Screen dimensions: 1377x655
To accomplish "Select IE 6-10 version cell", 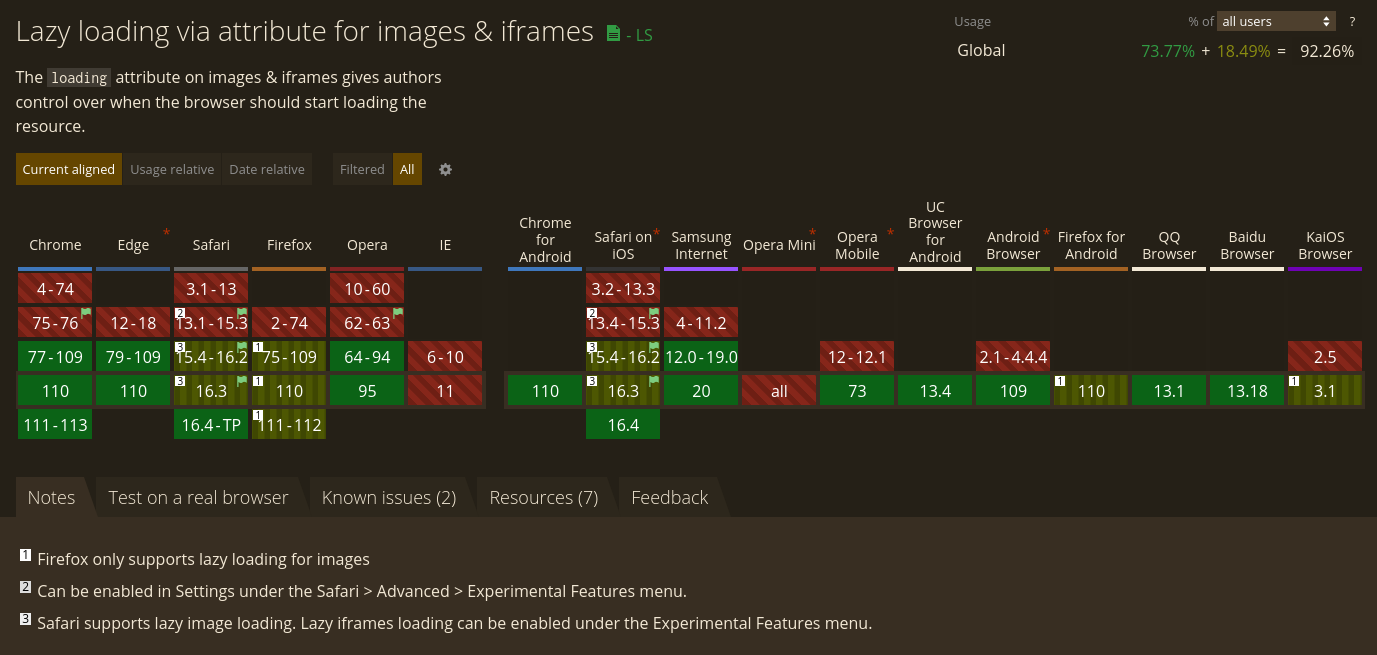I will pyautogui.click(x=445, y=357).
